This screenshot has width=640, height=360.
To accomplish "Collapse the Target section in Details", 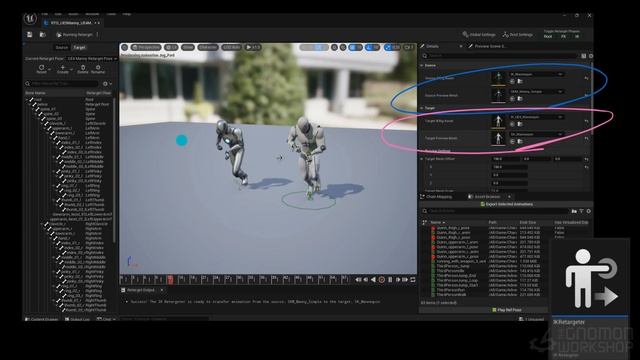I will [422, 108].
